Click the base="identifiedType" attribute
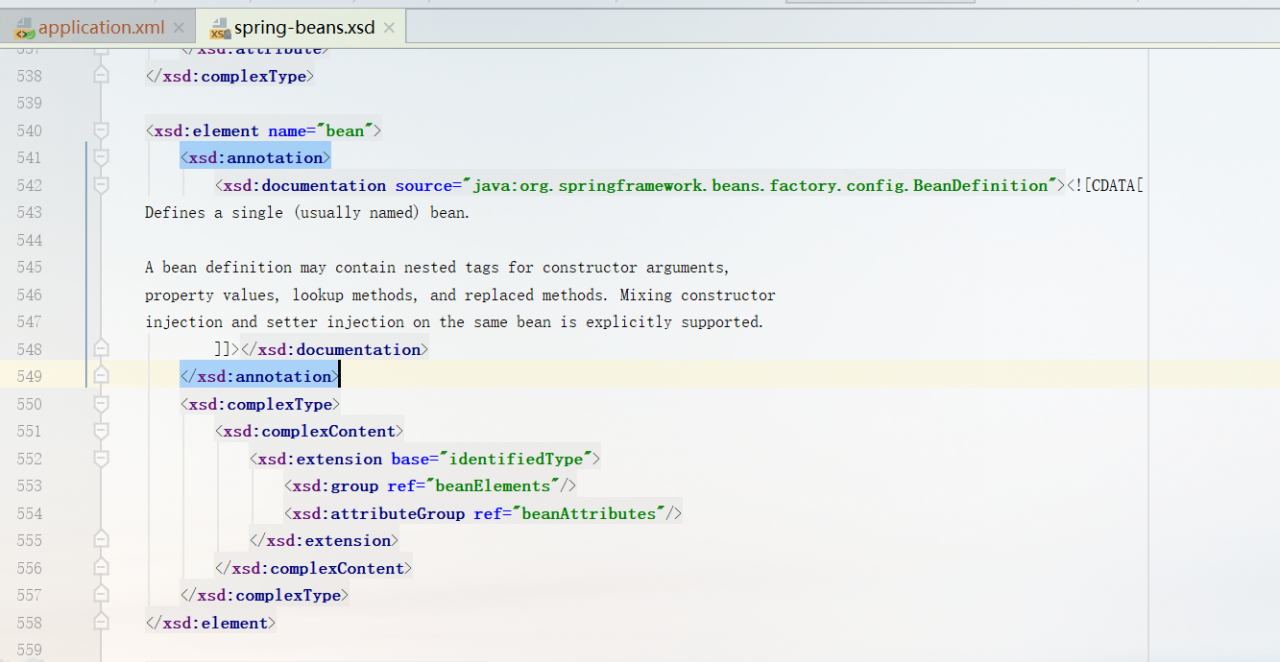The image size is (1280, 662). tap(491, 459)
